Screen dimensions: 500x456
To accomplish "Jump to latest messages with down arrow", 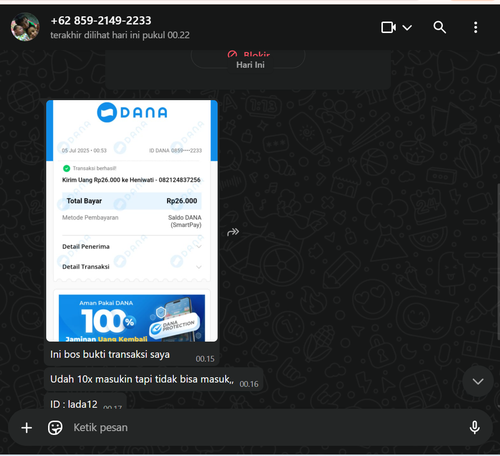I will click(x=478, y=381).
